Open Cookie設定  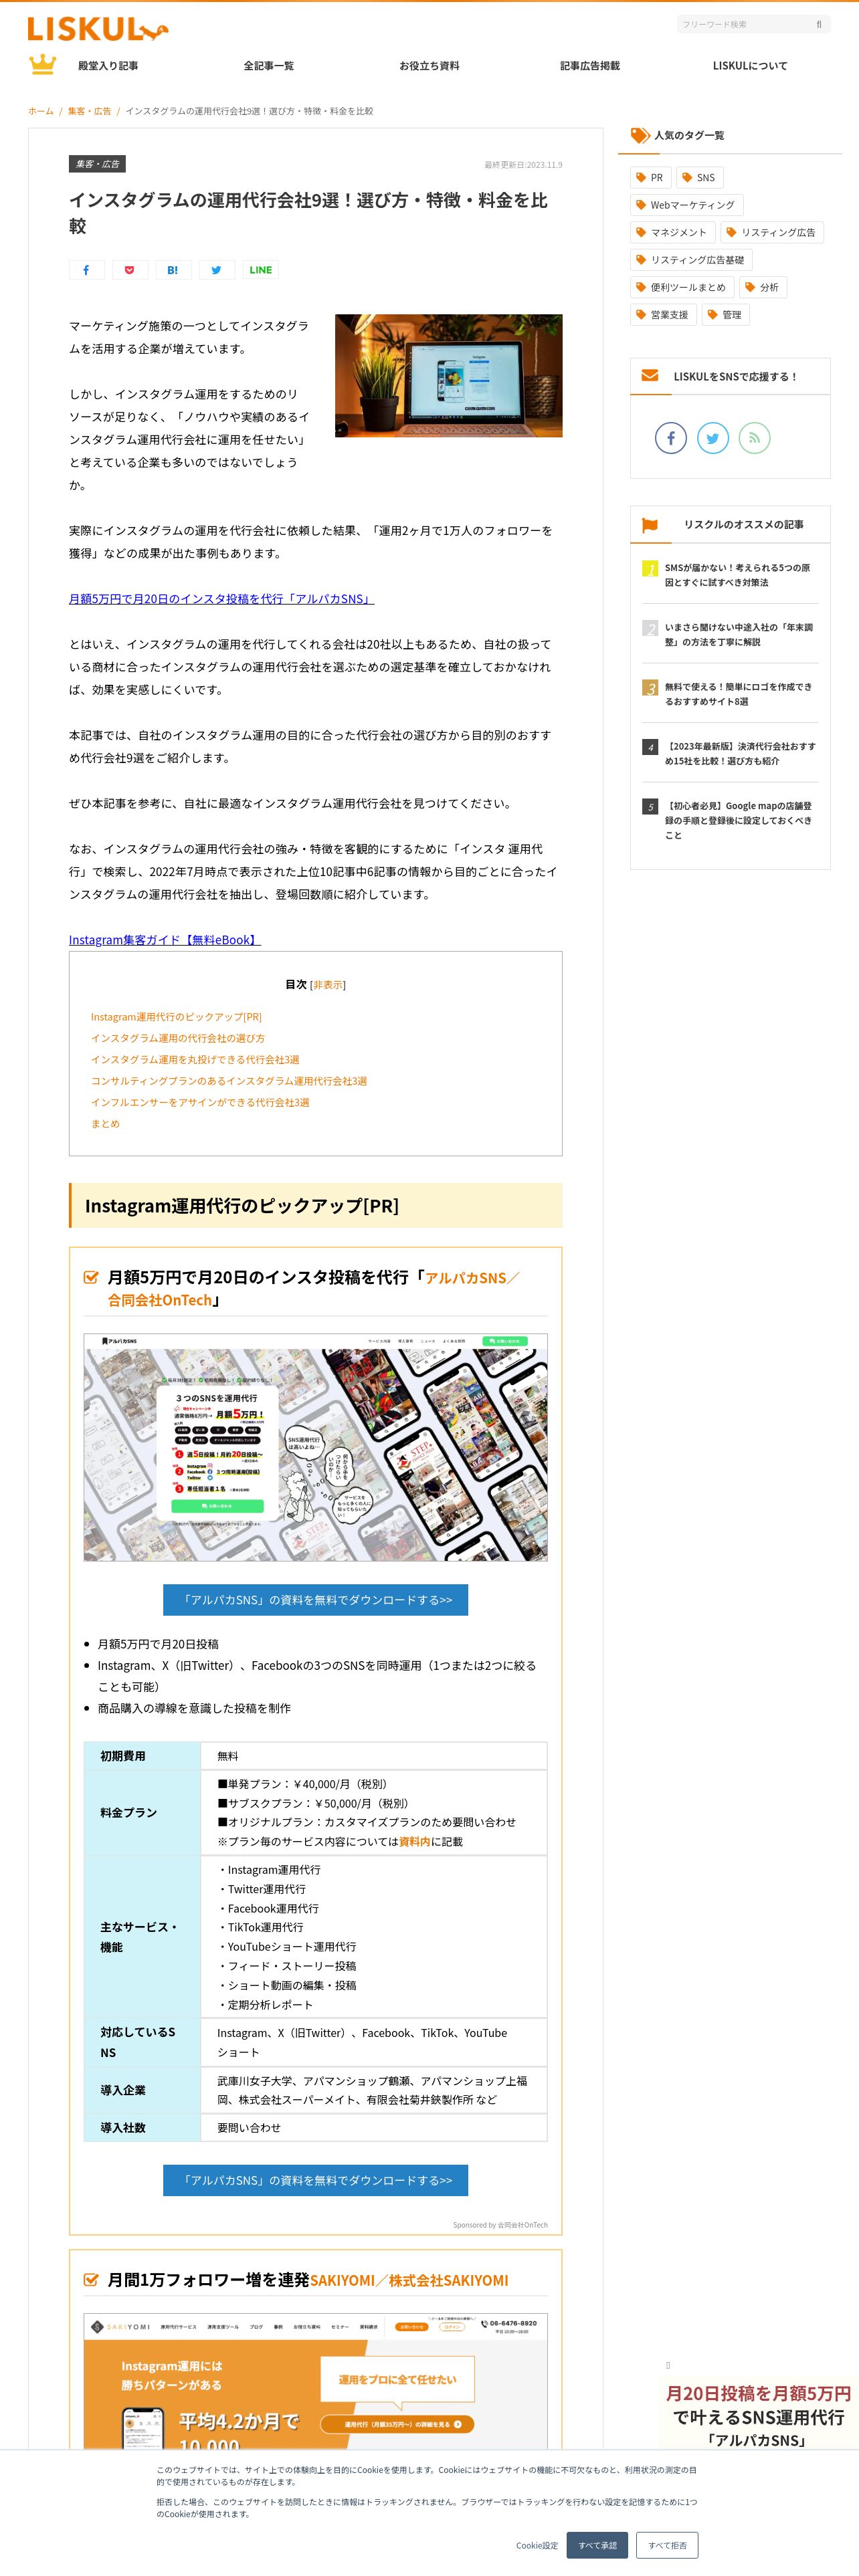[x=537, y=2545]
